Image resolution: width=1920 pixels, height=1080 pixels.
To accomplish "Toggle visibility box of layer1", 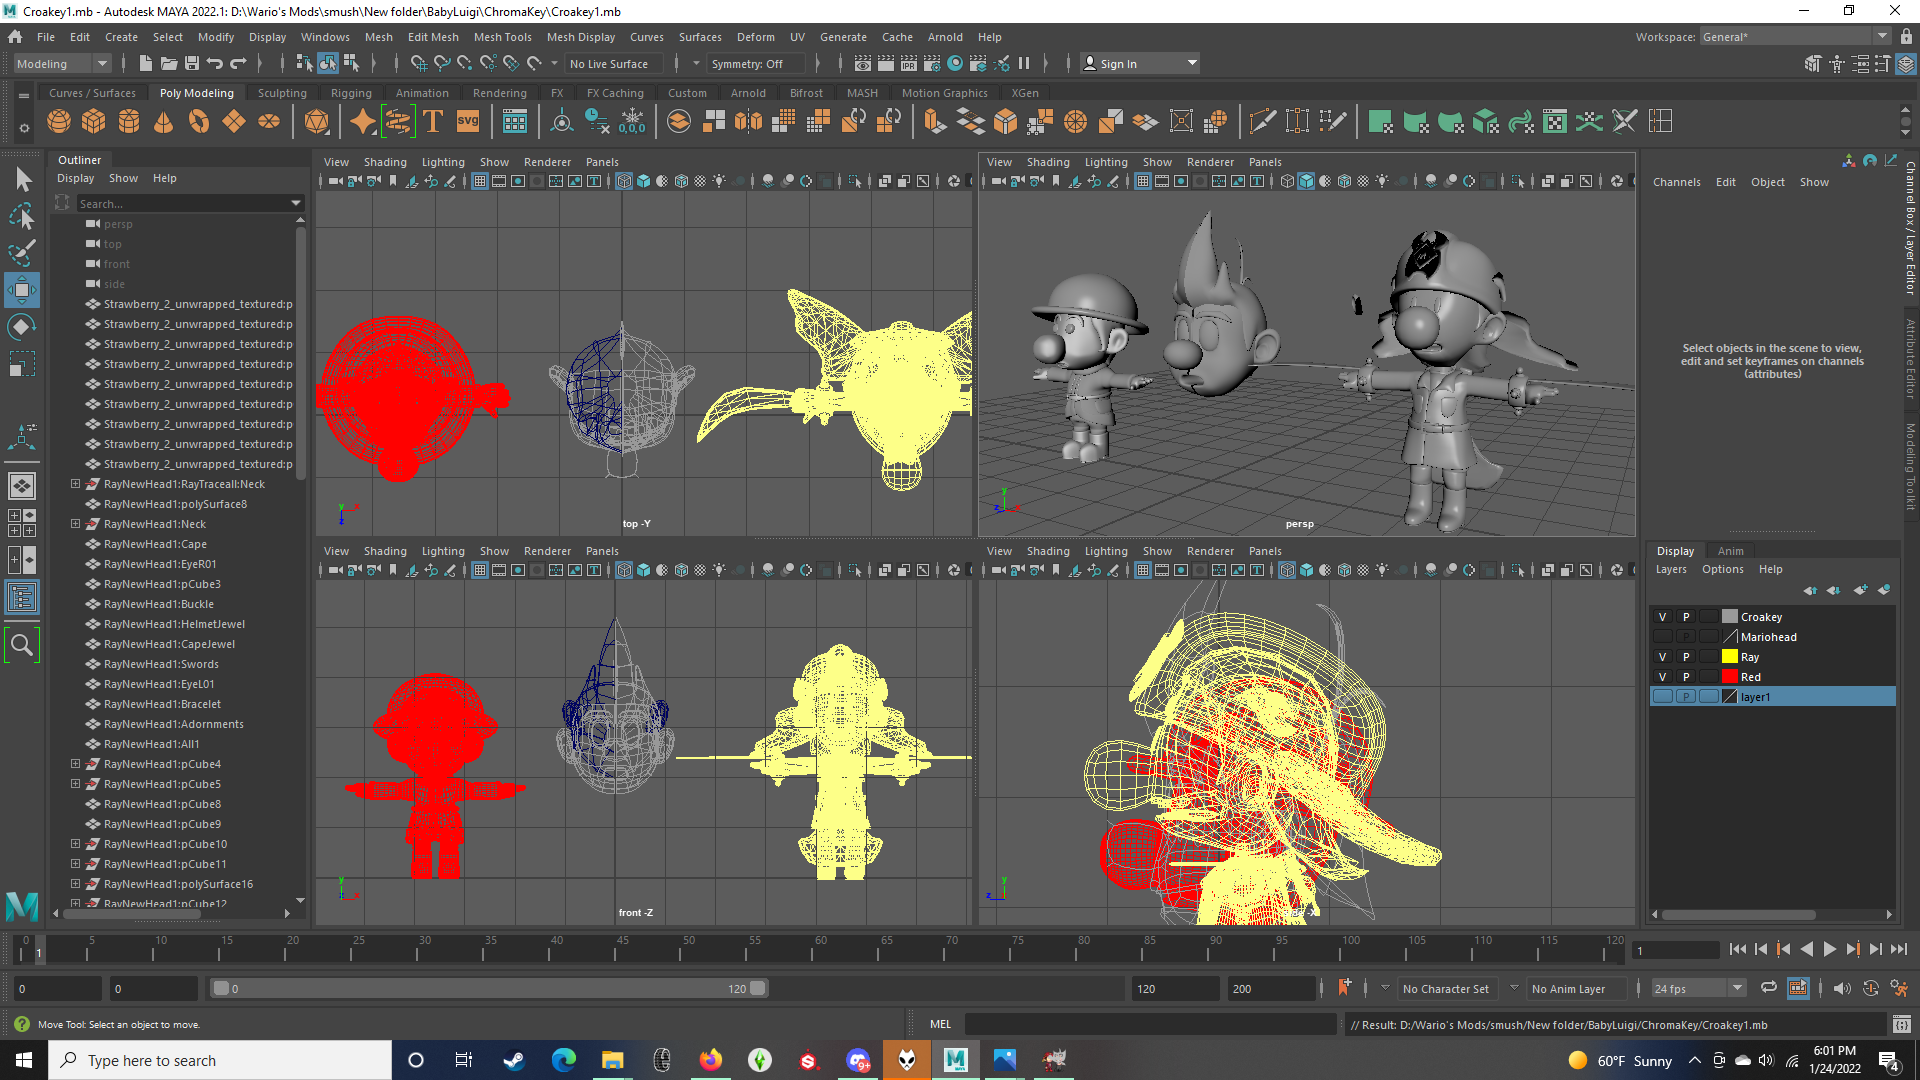I will pyautogui.click(x=1662, y=697).
